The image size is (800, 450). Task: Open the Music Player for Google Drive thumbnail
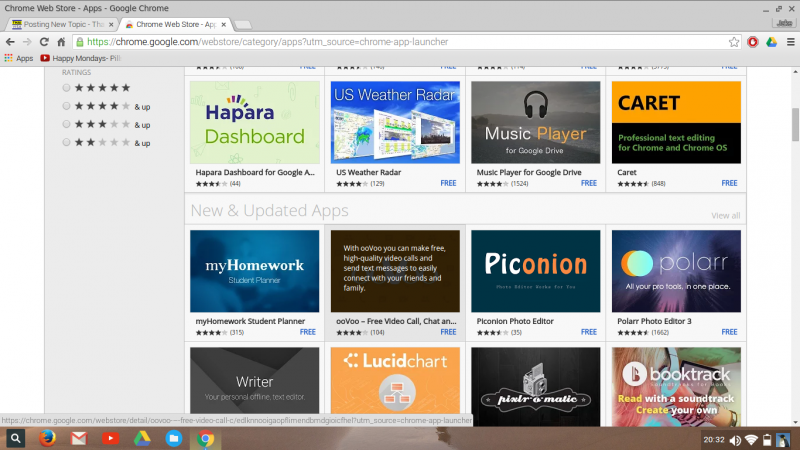click(536, 122)
